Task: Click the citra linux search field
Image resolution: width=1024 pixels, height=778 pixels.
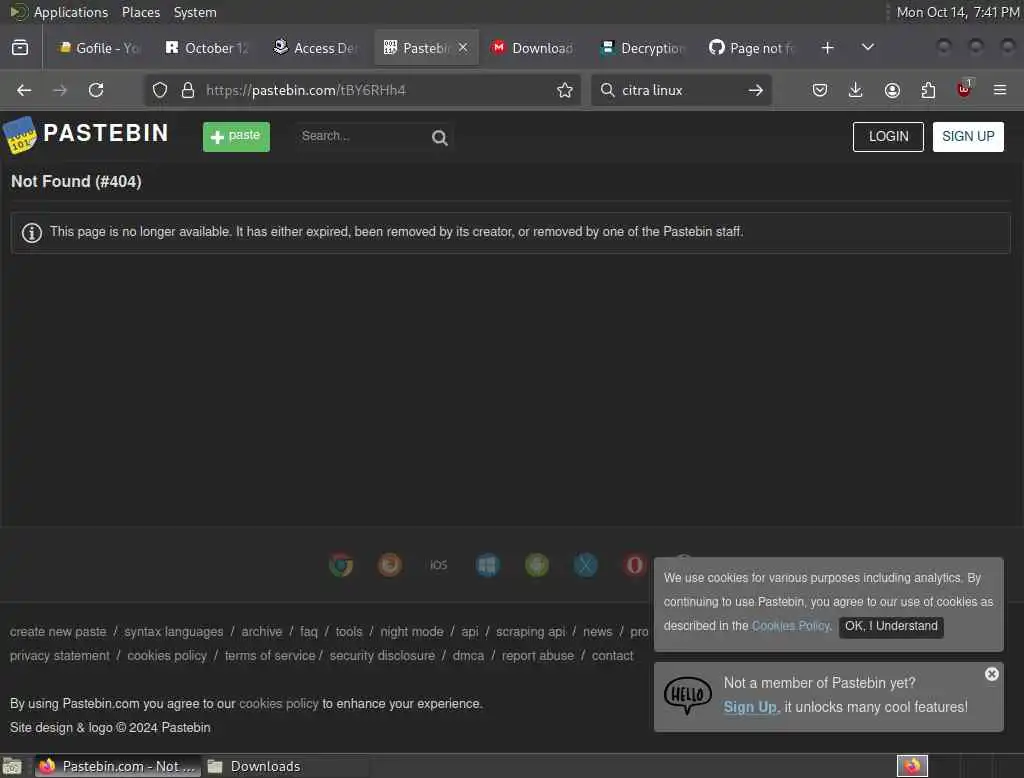Action: point(679,90)
